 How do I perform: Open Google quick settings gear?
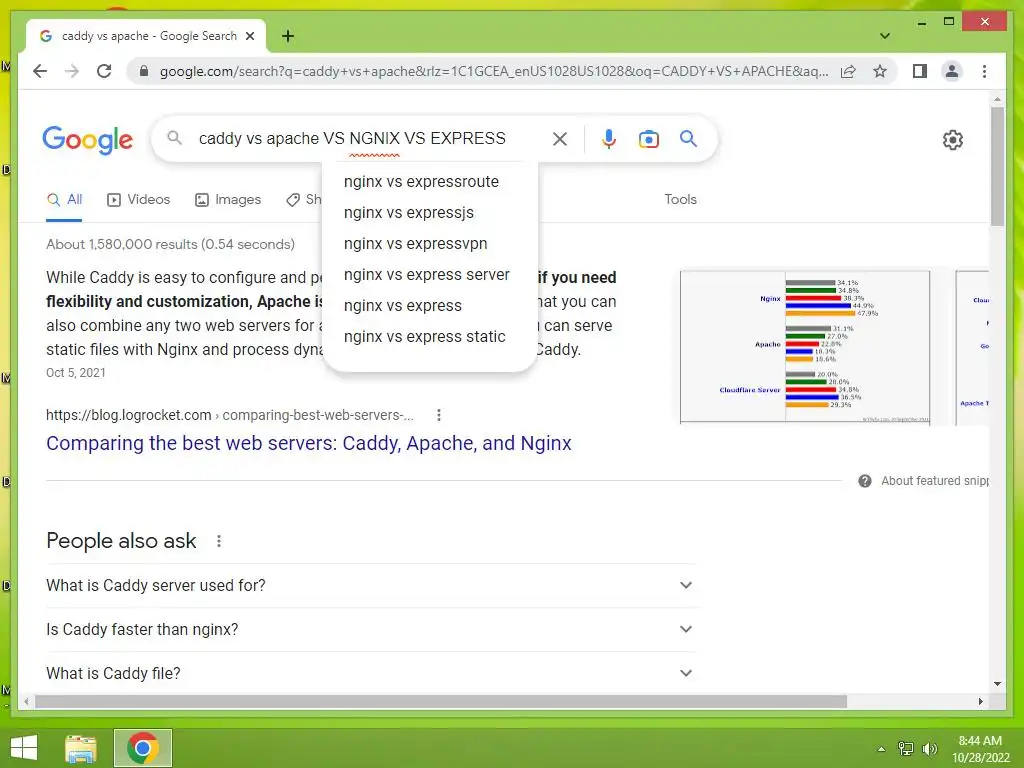(x=952, y=140)
